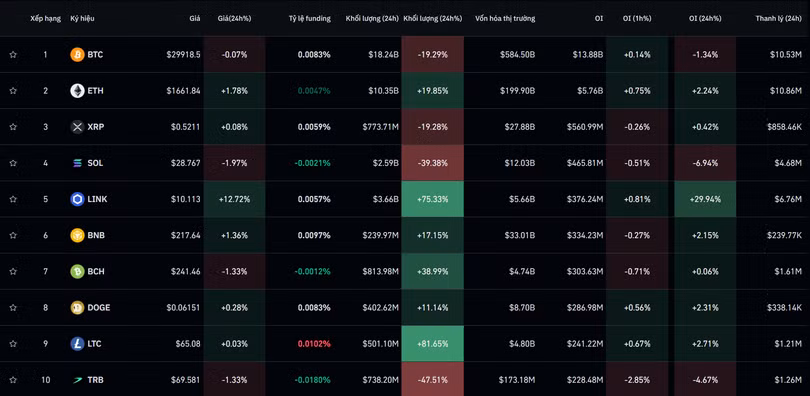Viewport: 810px width, 396px height.
Task: Sort by Xếp hạng column header
Action: tap(45, 19)
